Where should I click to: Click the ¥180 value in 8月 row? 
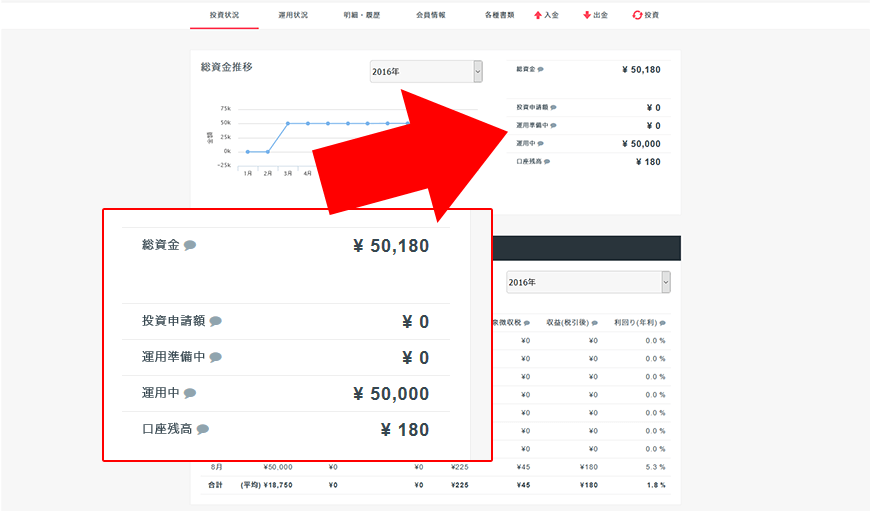point(589,467)
